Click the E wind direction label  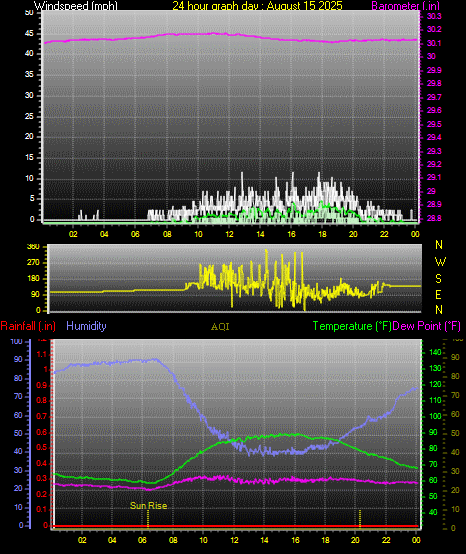tap(438, 295)
